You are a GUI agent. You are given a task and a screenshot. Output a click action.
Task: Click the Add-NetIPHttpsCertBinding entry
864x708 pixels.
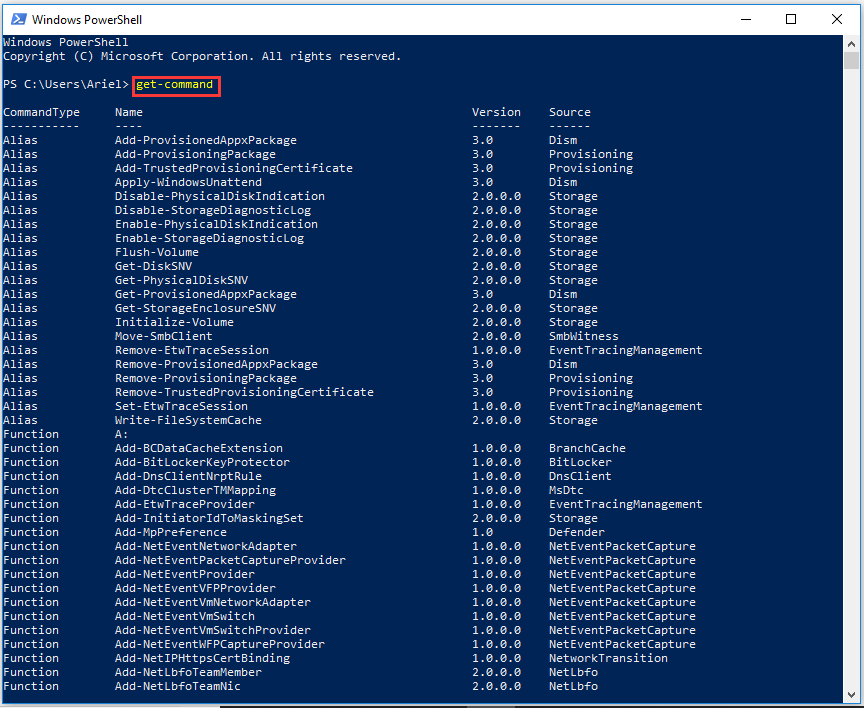202,658
